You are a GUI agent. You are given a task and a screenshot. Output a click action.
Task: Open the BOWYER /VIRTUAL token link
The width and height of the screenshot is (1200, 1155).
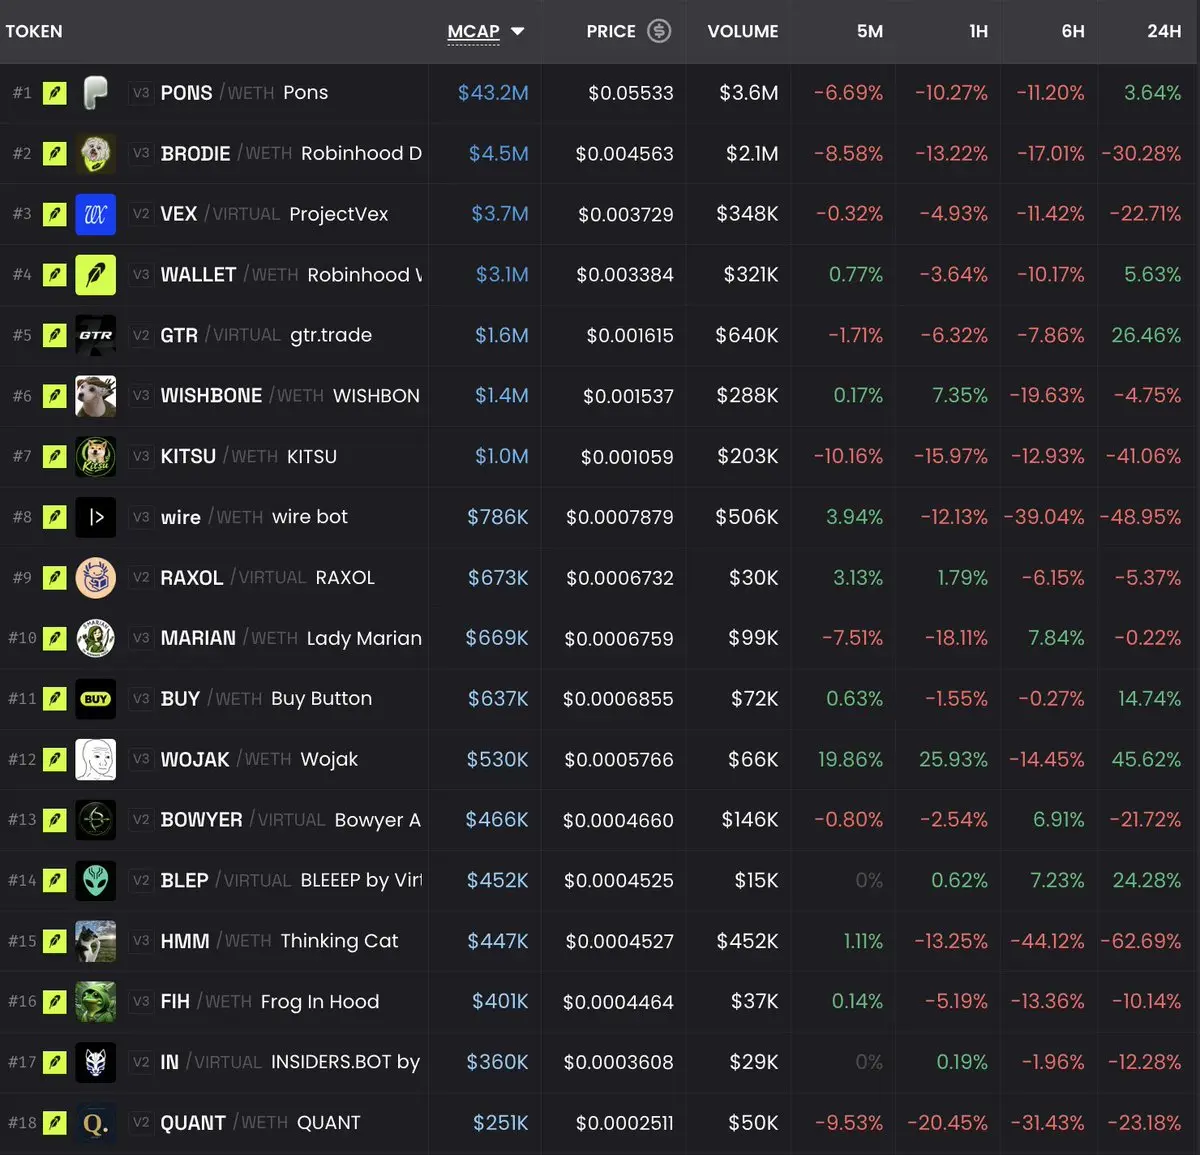click(x=291, y=820)
